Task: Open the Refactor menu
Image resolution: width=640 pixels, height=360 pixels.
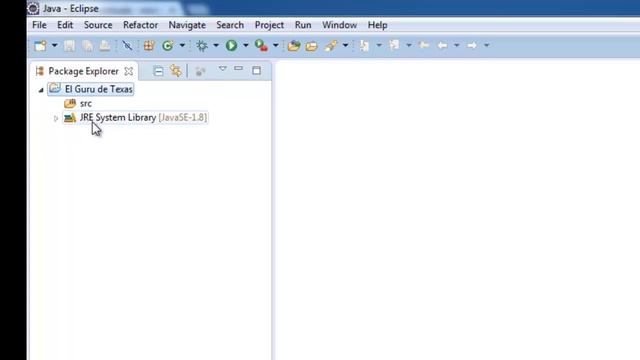Action: pyautogui.click(x=140, y=25)
